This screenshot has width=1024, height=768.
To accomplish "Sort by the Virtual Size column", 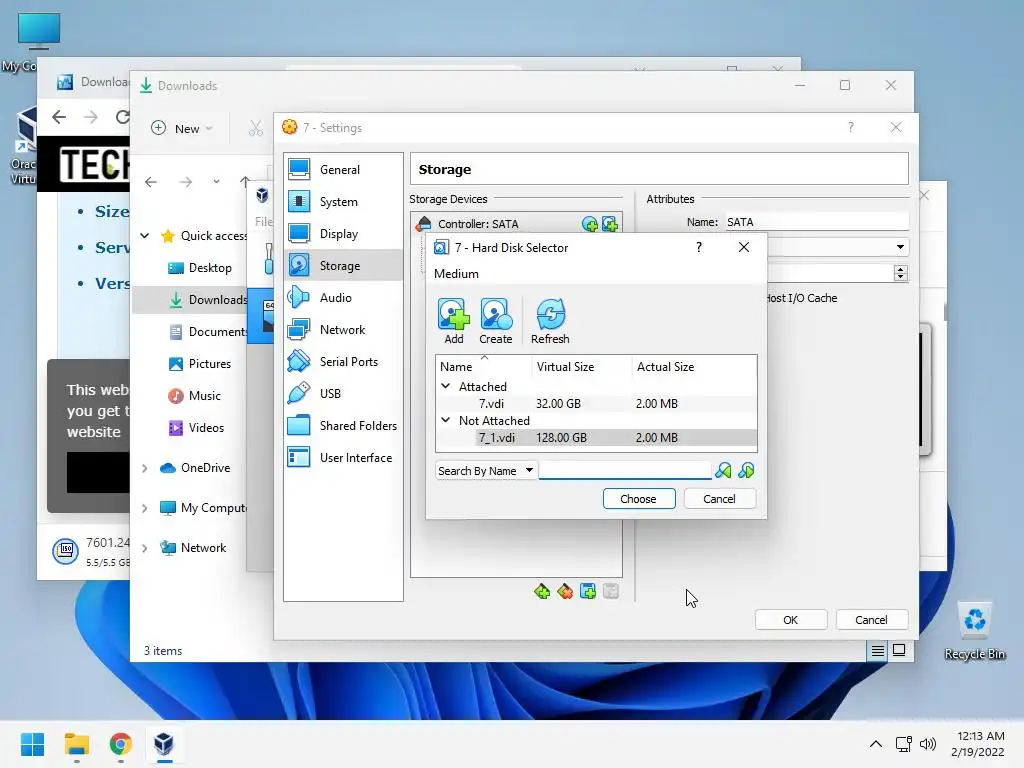I will [583, 367].
